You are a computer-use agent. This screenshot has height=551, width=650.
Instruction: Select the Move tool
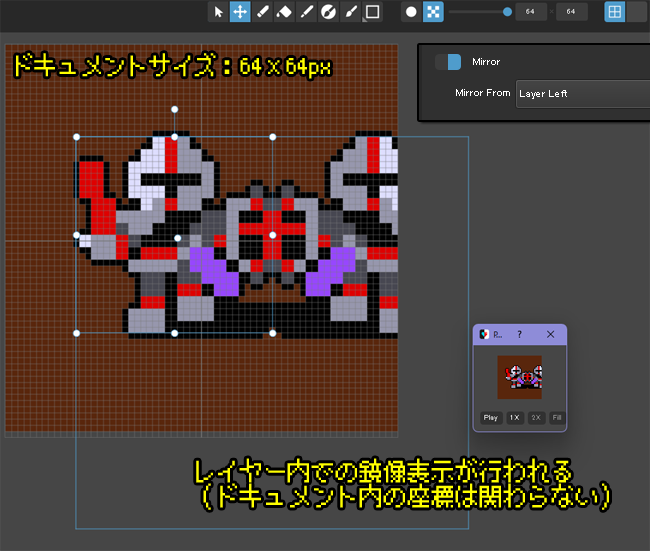point(240,12)
